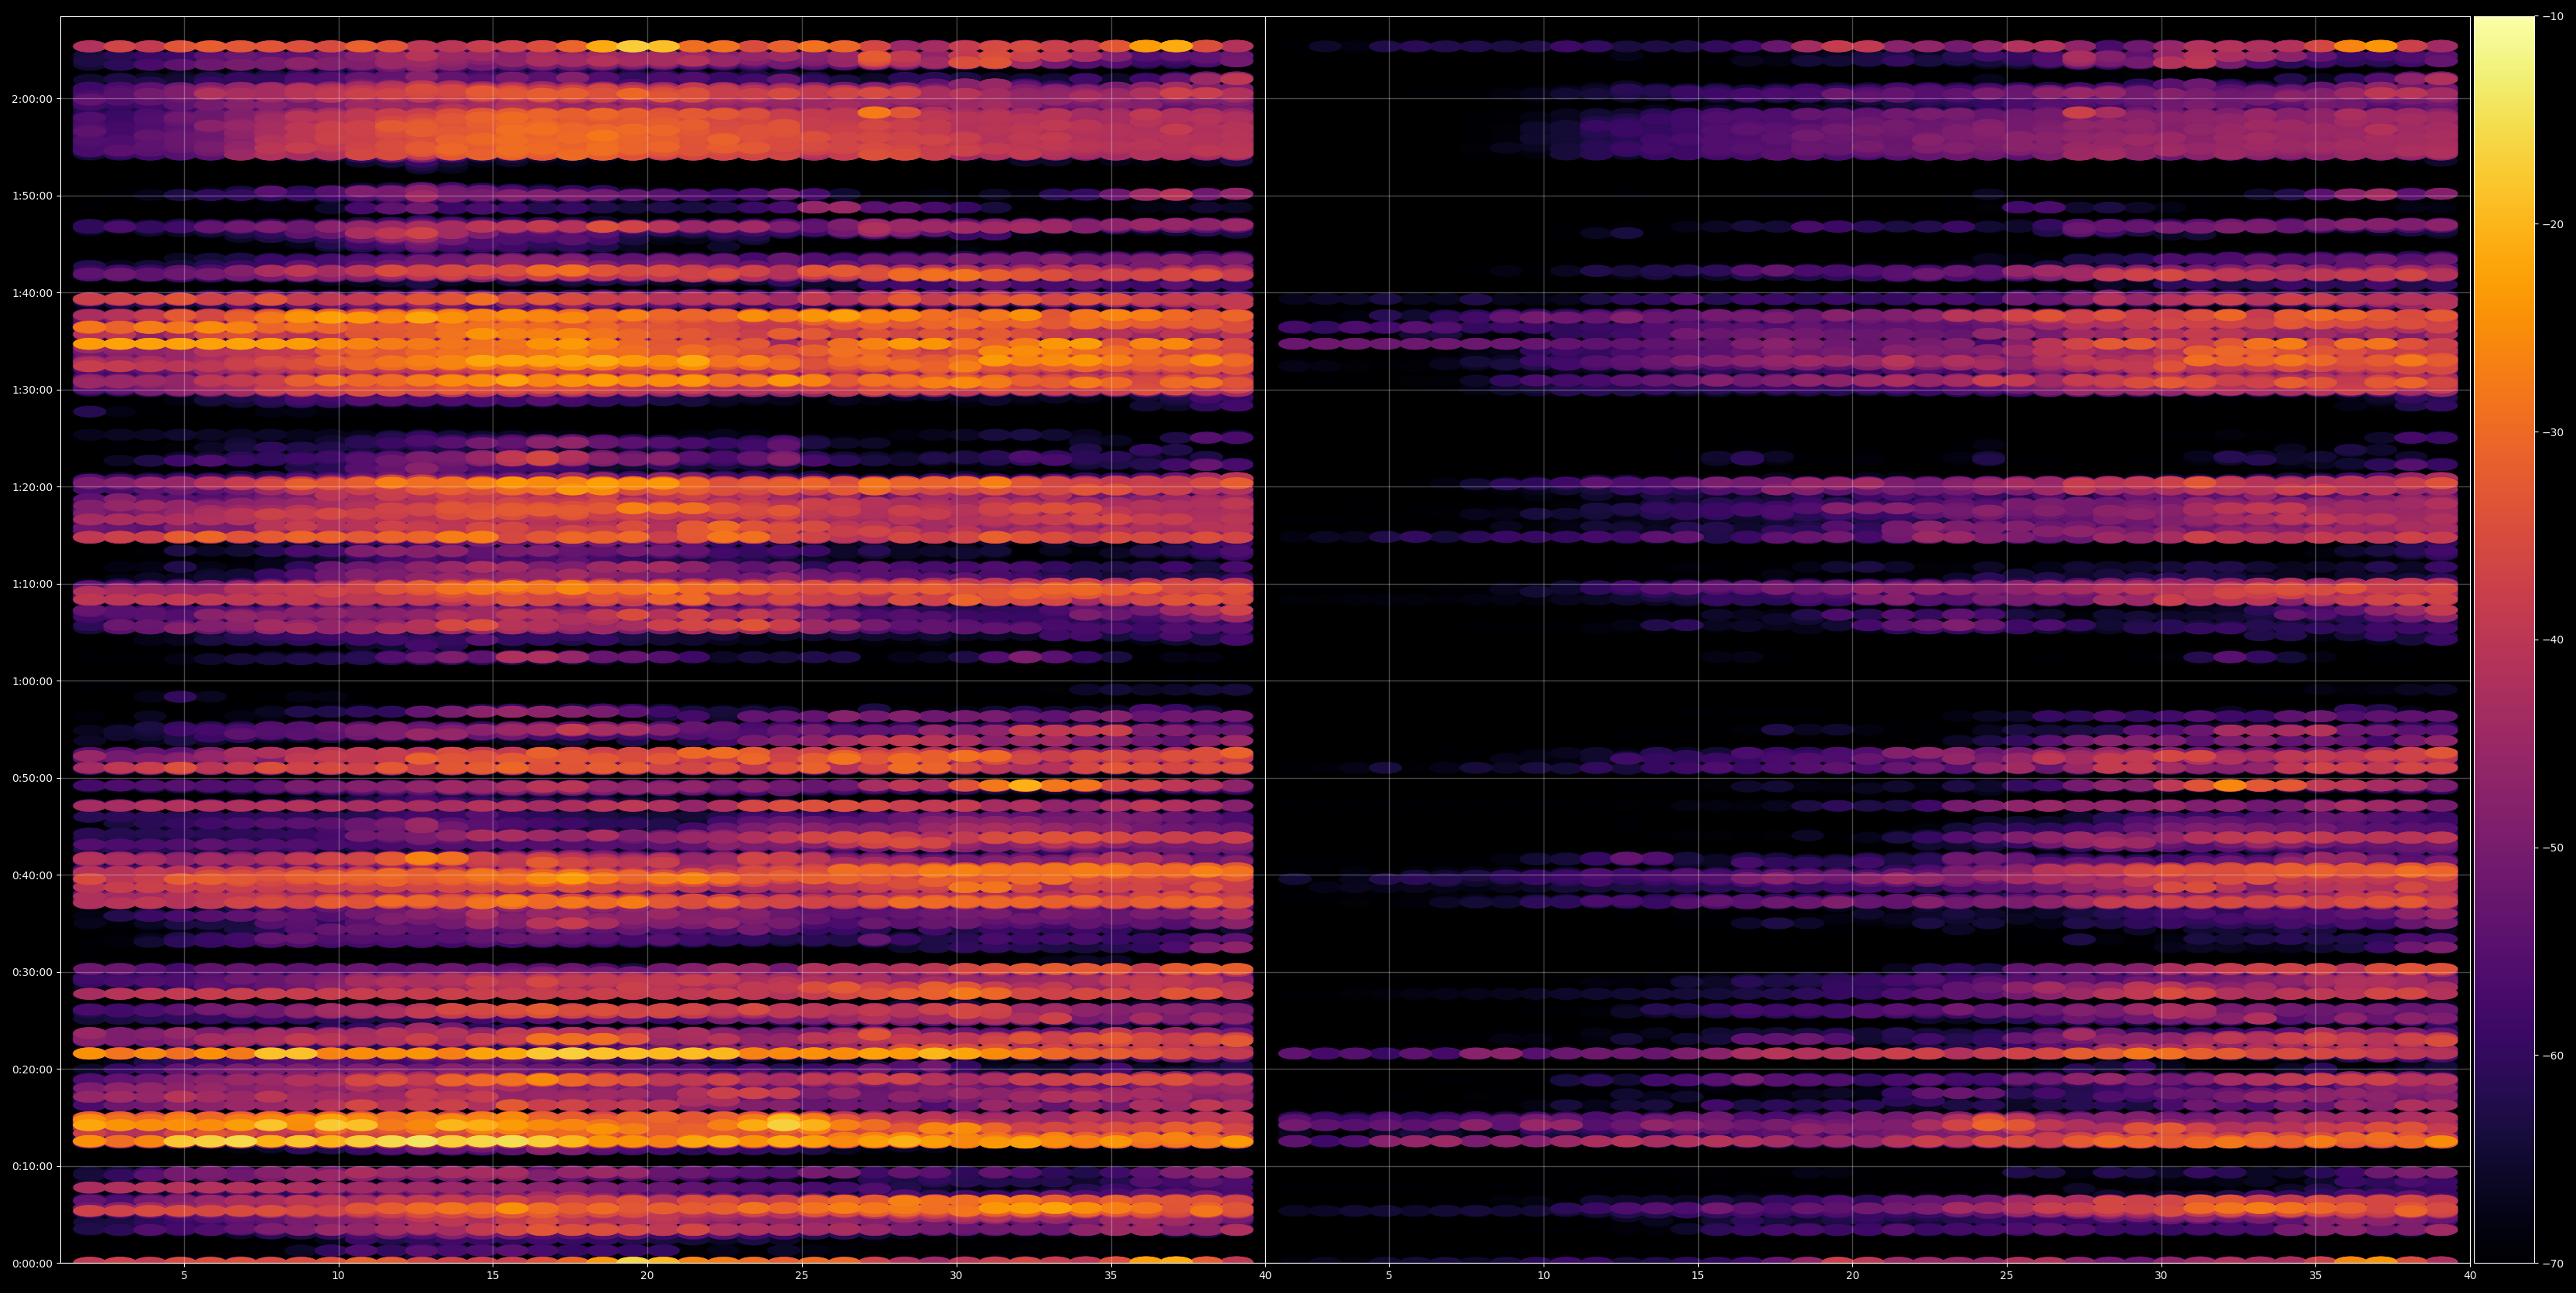Image resolution: width=2576 pixels, height=1293 pixels.
Task: Select the 0:20:00 y-axis tick label
Action: click(x=32, y=1069)
